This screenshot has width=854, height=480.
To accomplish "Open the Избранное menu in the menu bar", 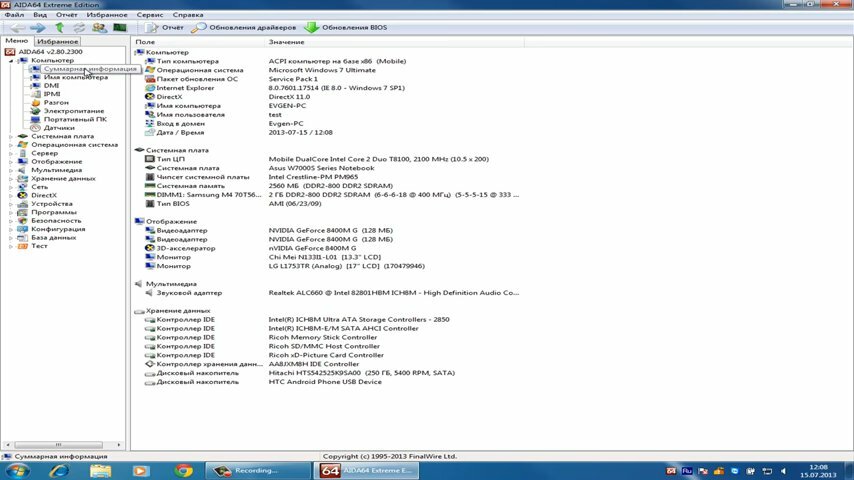I will tap(107, 15).
